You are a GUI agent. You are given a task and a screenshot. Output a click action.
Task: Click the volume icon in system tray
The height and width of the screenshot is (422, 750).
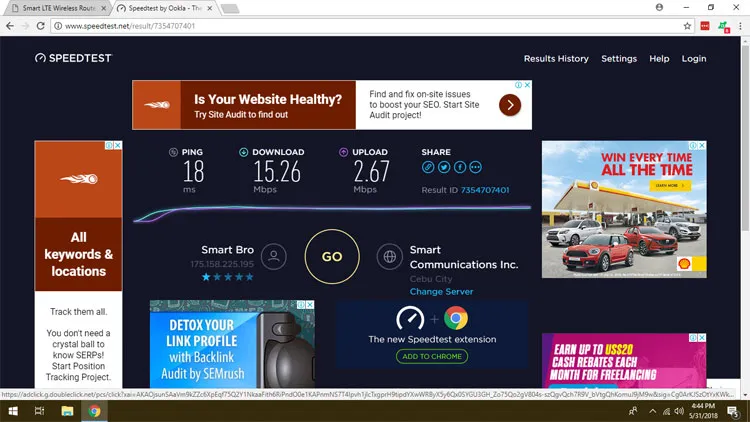[x=679, y=411]
